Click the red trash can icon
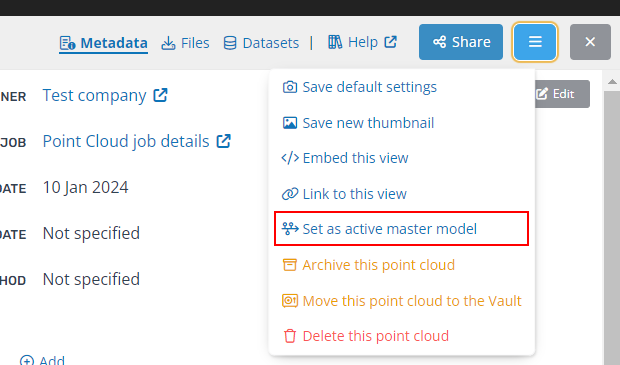Viewport: 620px width, 365px height. 289,336
